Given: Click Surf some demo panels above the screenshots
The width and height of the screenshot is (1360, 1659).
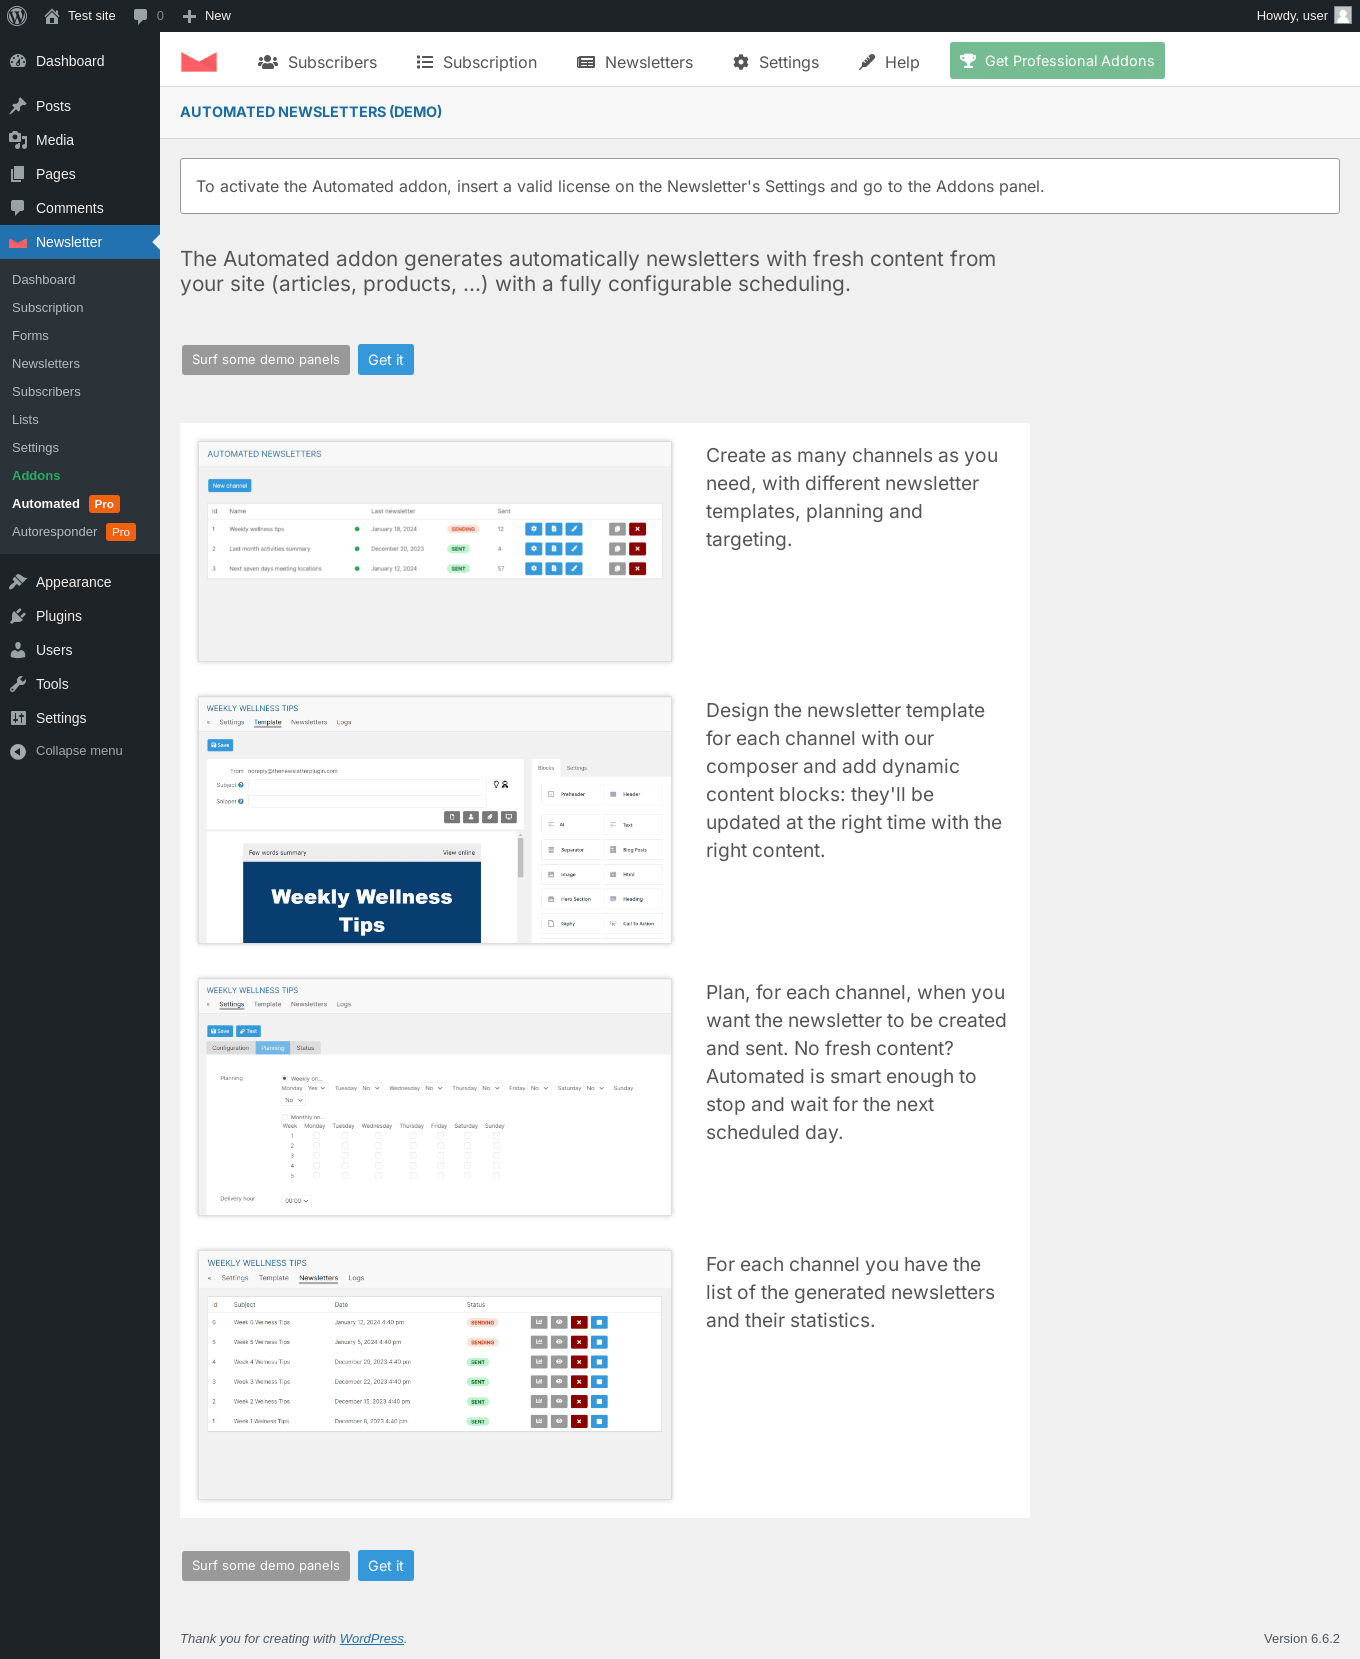Looking at the screenshot, I should (266, 360).
